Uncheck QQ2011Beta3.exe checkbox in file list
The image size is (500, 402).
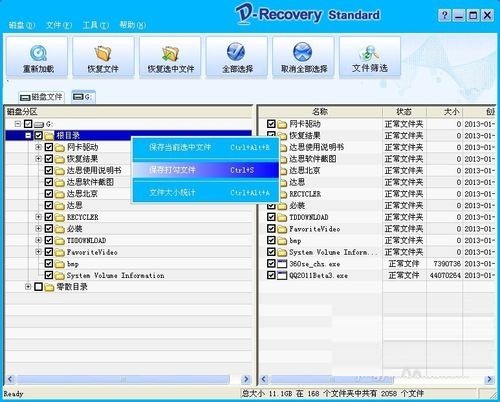click(271, 275)
